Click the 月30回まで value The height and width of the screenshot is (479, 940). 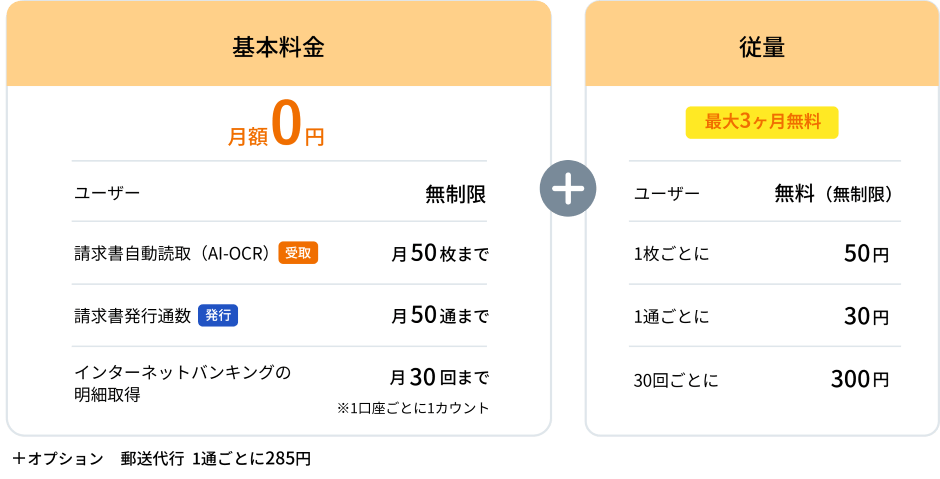click(x=439, y=378)
